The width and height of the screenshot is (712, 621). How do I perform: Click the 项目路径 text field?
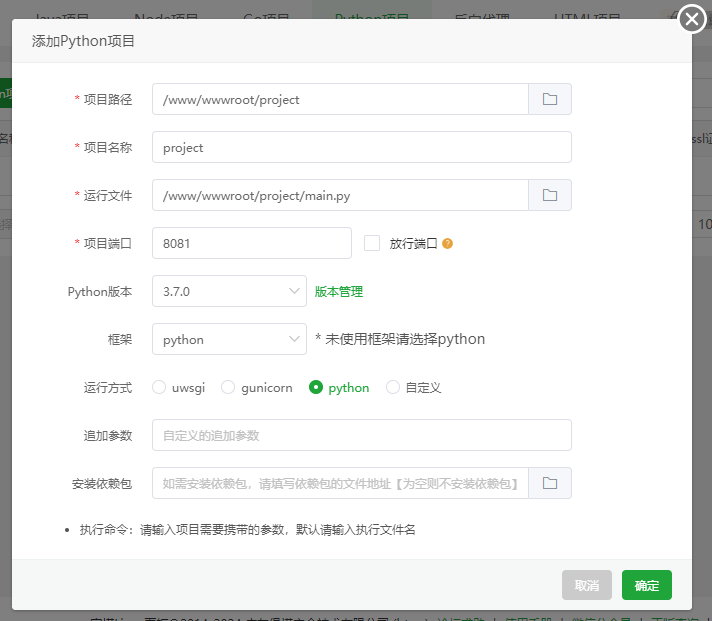[340, 99]
